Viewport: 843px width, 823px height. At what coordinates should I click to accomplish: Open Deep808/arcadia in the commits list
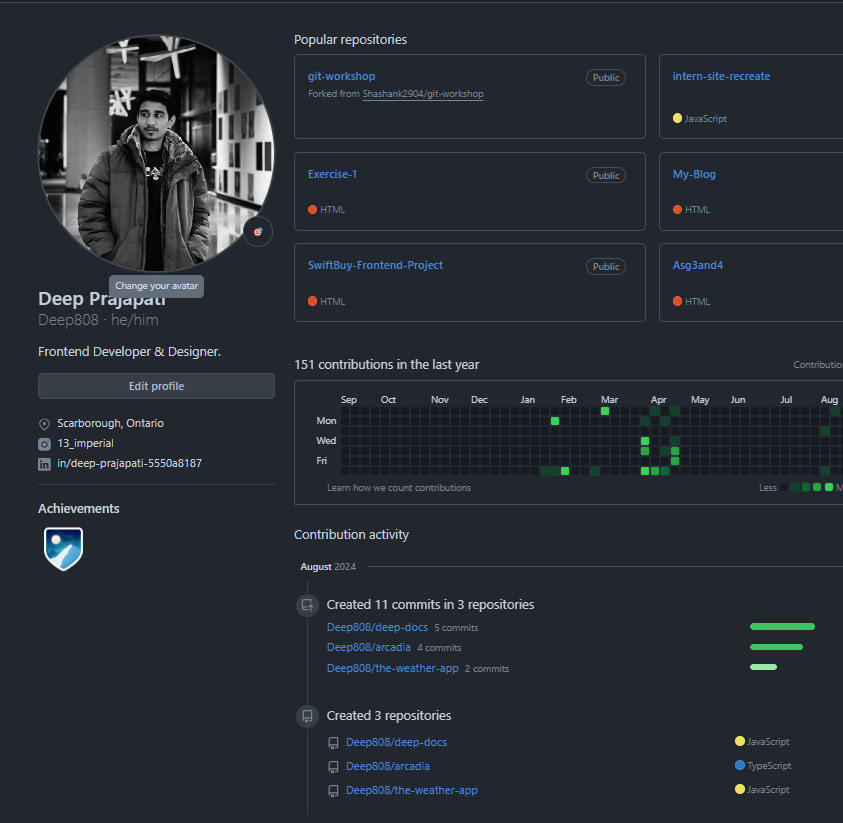[369, 647]
